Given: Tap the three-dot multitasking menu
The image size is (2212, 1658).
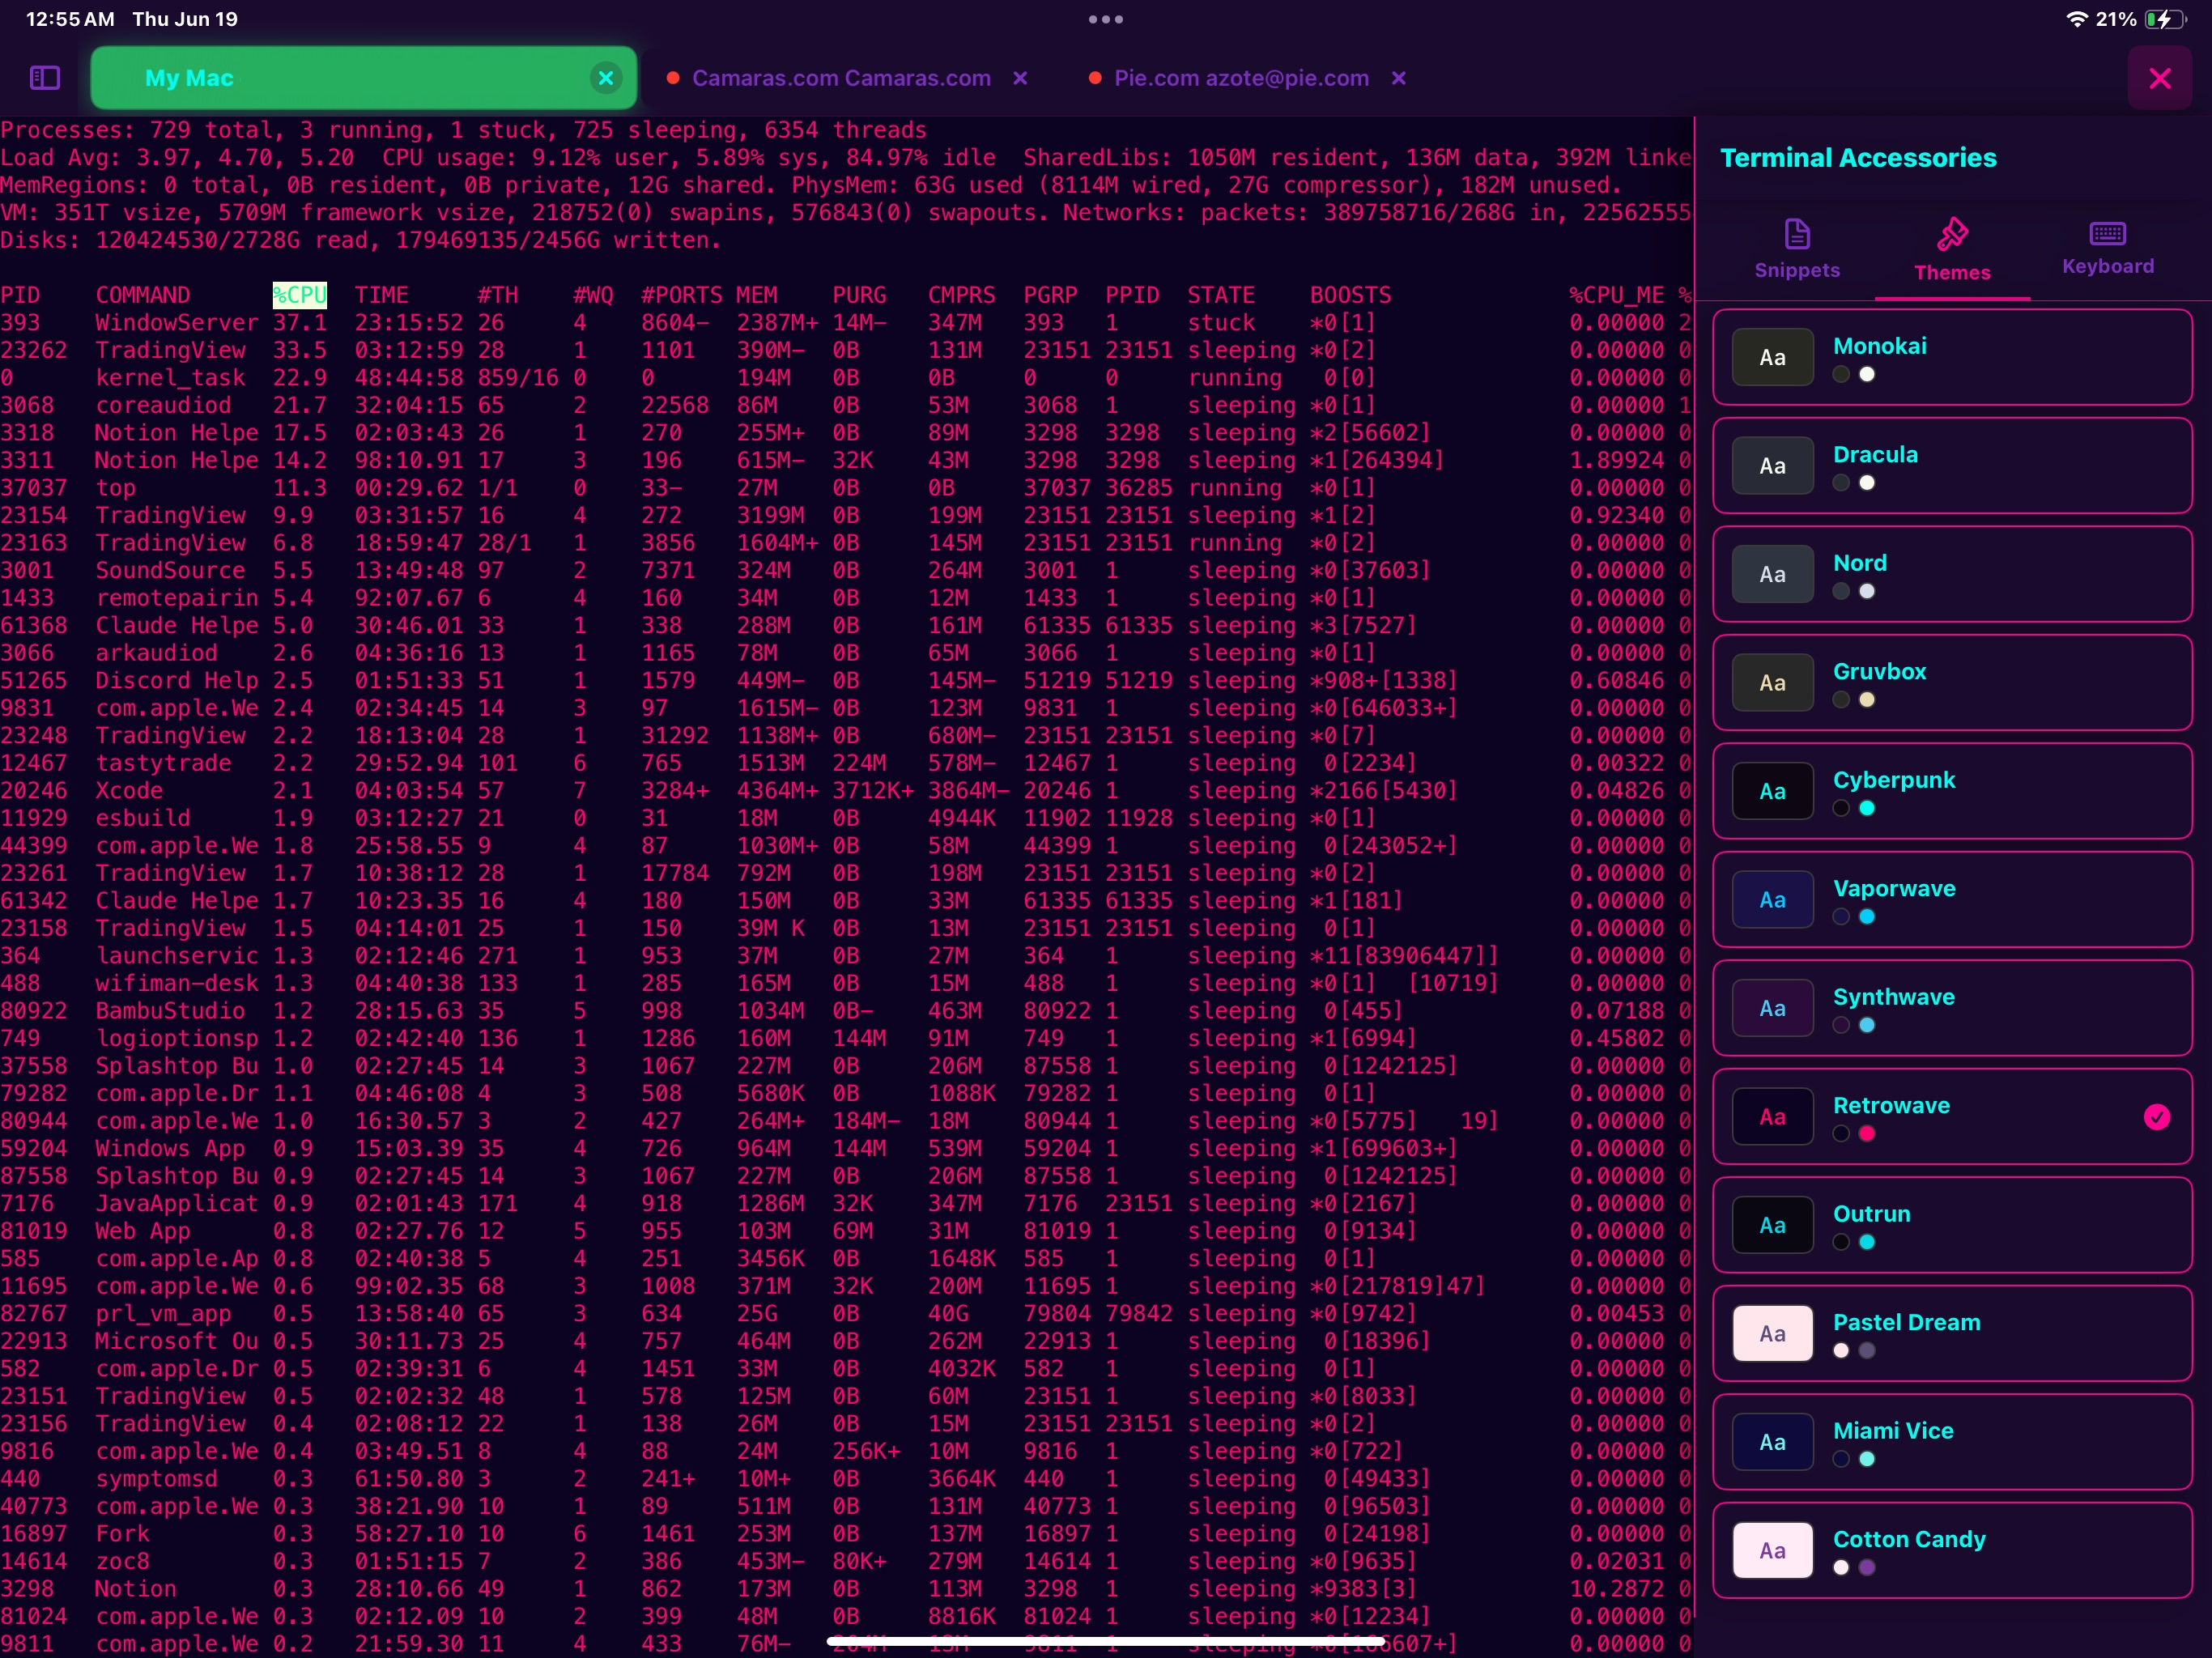Looking at the screenshot, I should tap(1106, 19).
